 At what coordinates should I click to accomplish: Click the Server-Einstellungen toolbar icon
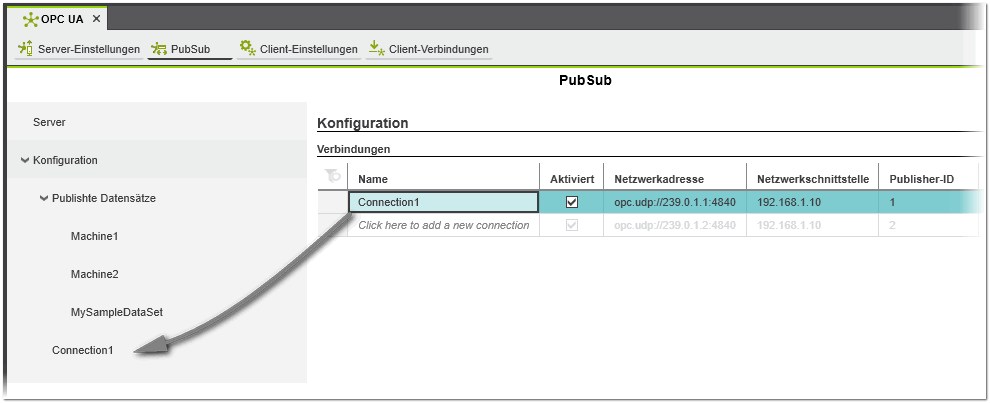(x=26, y=49)
